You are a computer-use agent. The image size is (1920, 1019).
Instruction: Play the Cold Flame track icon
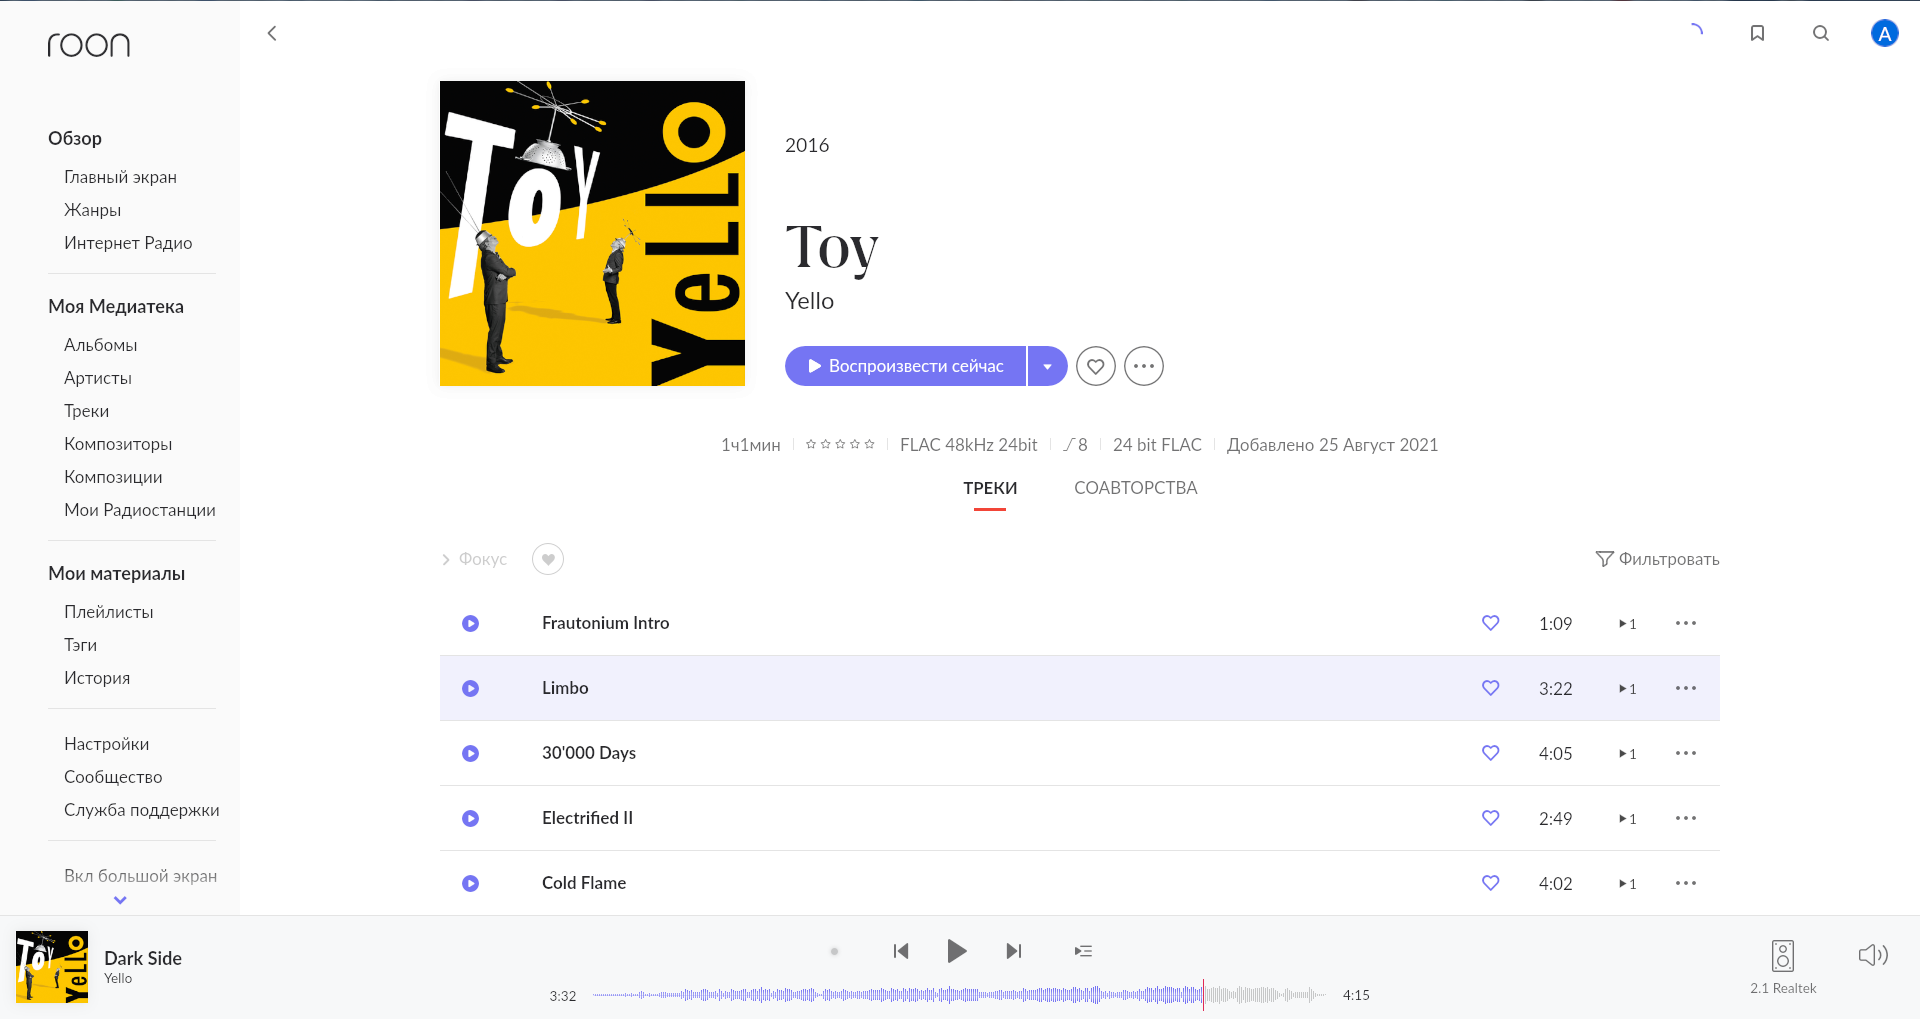[470, 883]
